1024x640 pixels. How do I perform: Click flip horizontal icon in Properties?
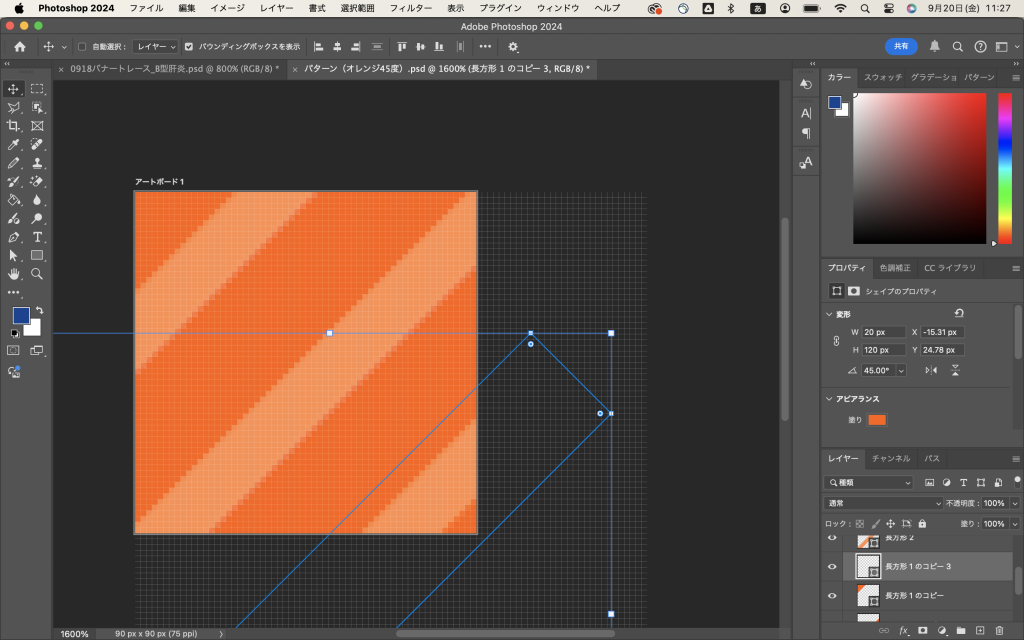tap(931, 370)
